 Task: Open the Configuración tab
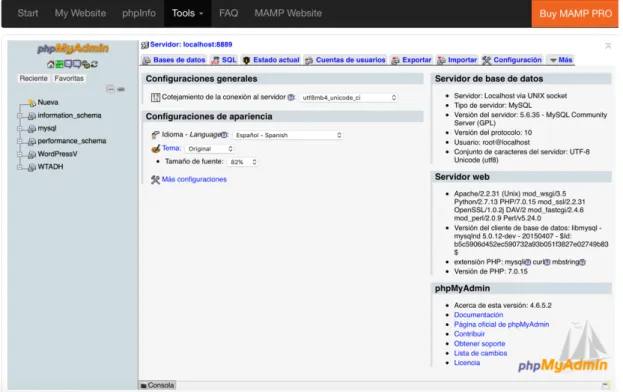(x=512, y=60)
